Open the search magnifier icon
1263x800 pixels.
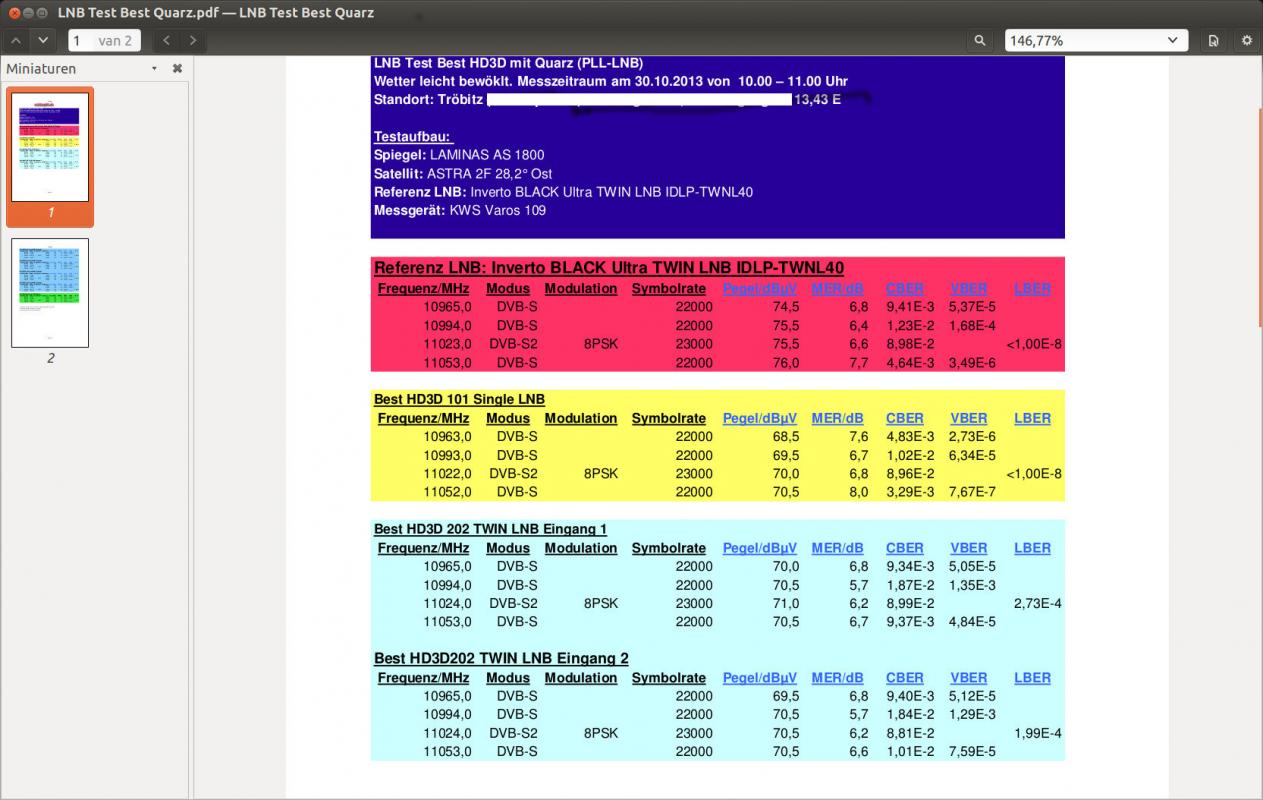click(x=980, y=41)
